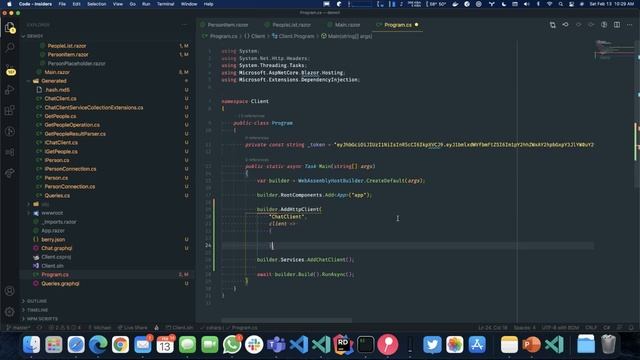Click the Spaces: 4 indentation setting
640x360 pixels.
coord(524,328)
